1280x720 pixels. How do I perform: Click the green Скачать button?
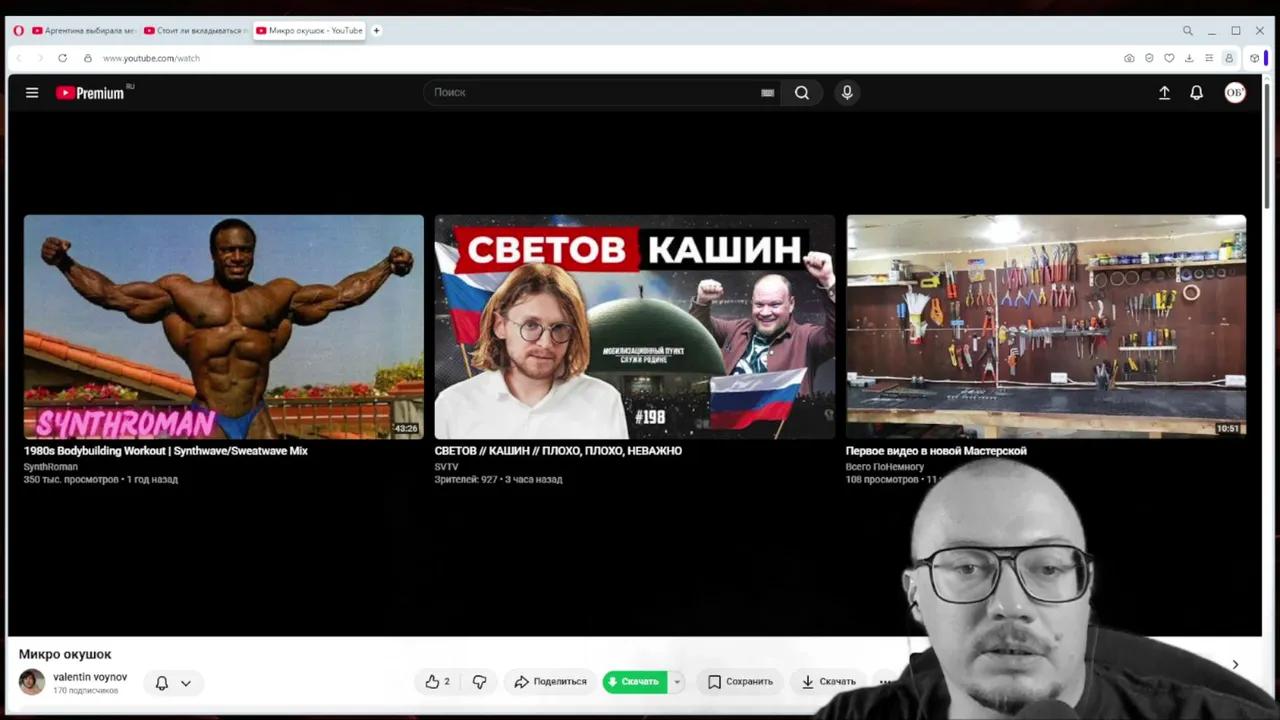[635, 682]
